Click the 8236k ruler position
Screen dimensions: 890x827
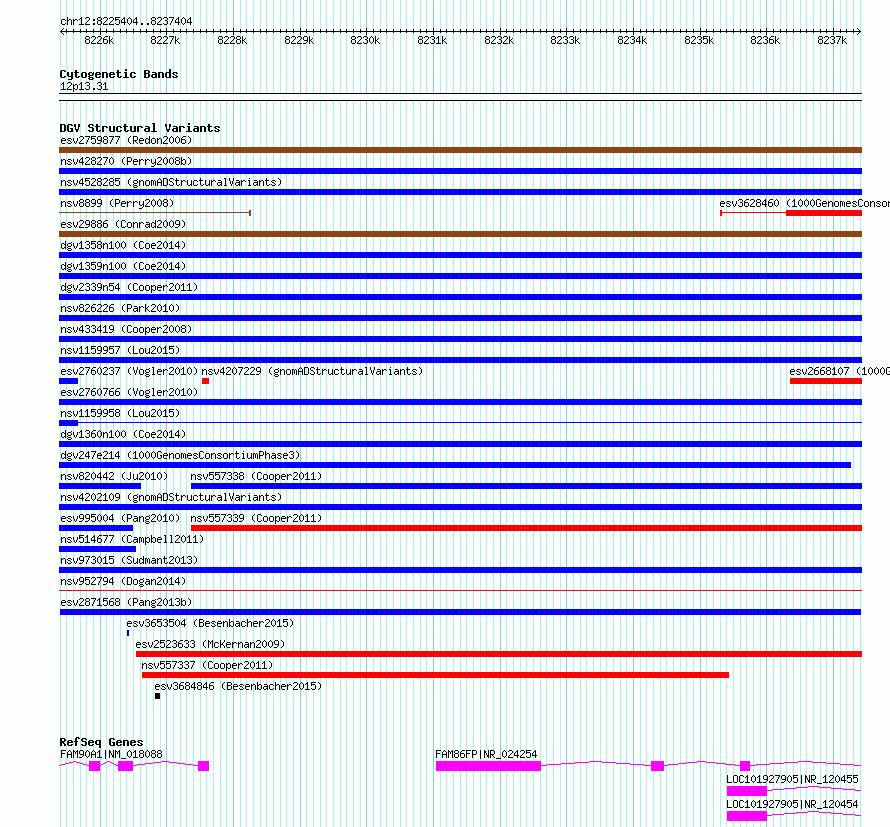click(765, 41)
